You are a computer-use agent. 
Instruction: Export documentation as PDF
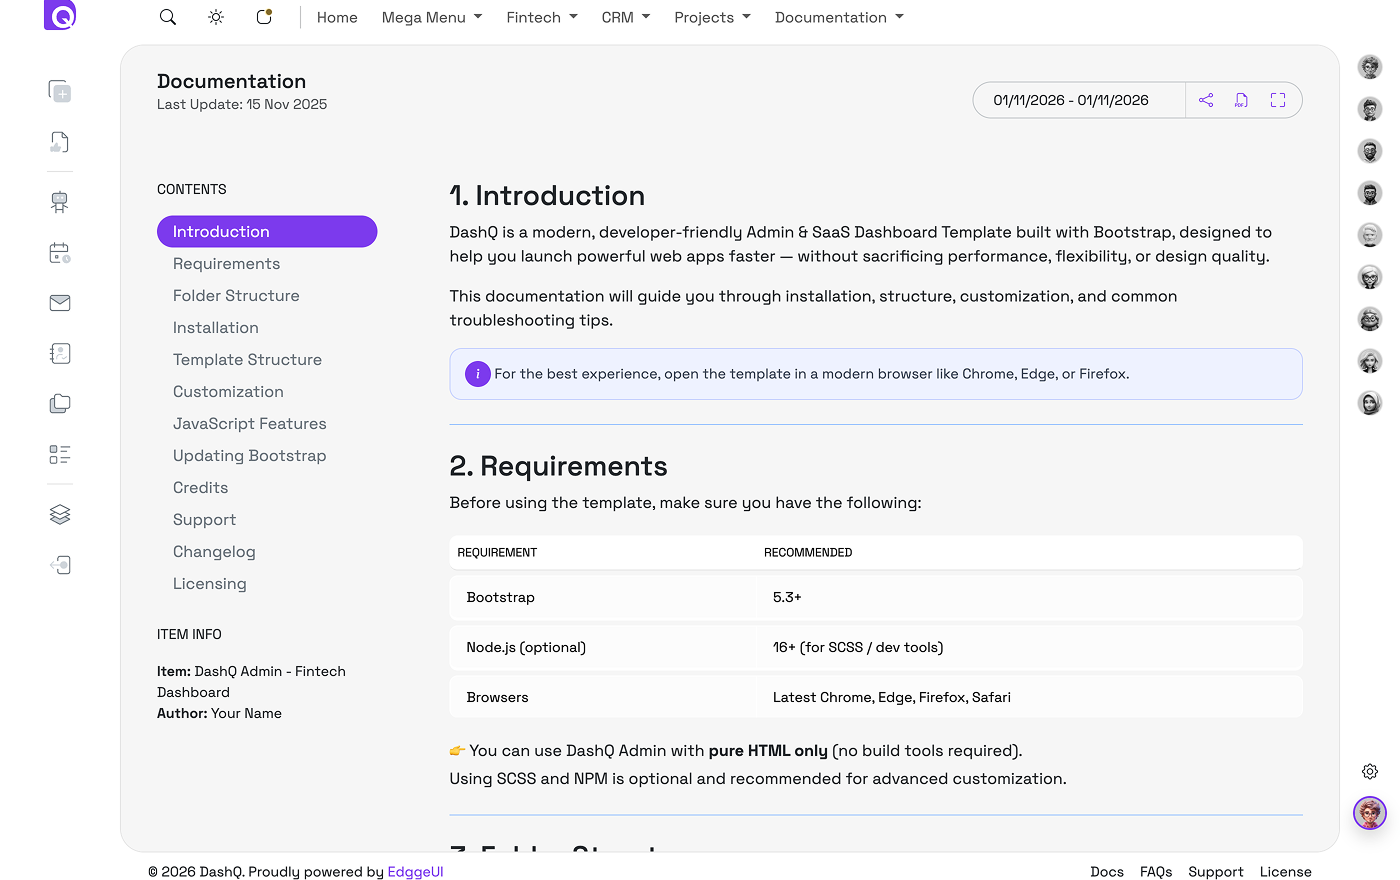[x=1241, y=100]
